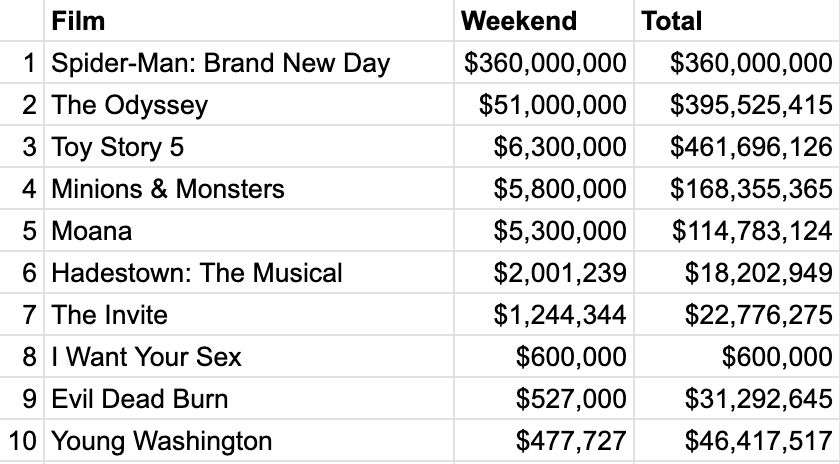
Task: Select rank number 1 cell
Action: coord(22,63)
